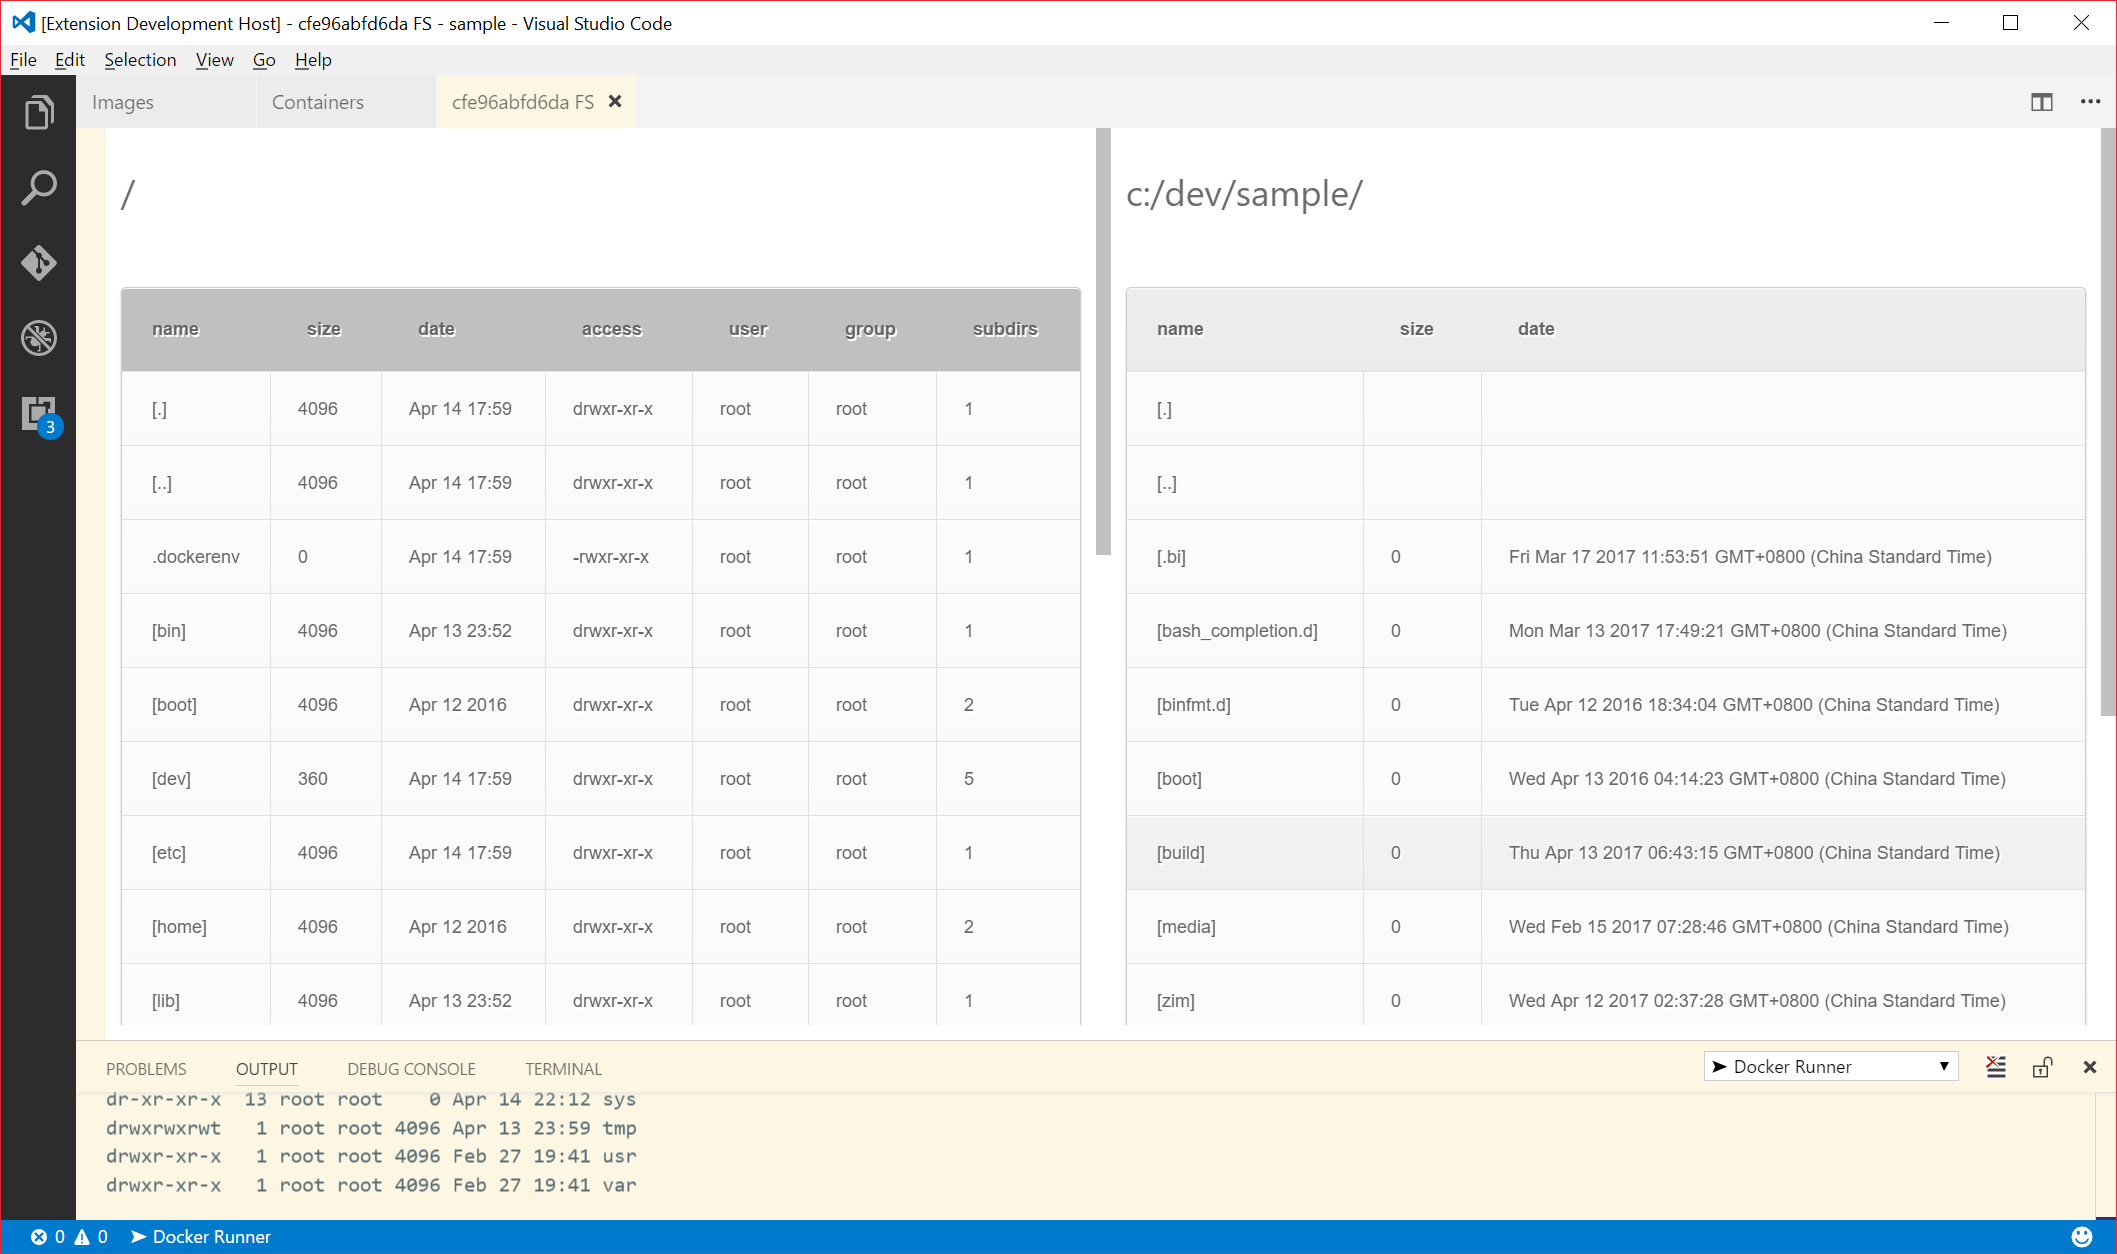Open the [dev] directory
Image resolution: width=2117 pixels, height=1254 pixels.
pyautogui.click(x=171, y=779)
